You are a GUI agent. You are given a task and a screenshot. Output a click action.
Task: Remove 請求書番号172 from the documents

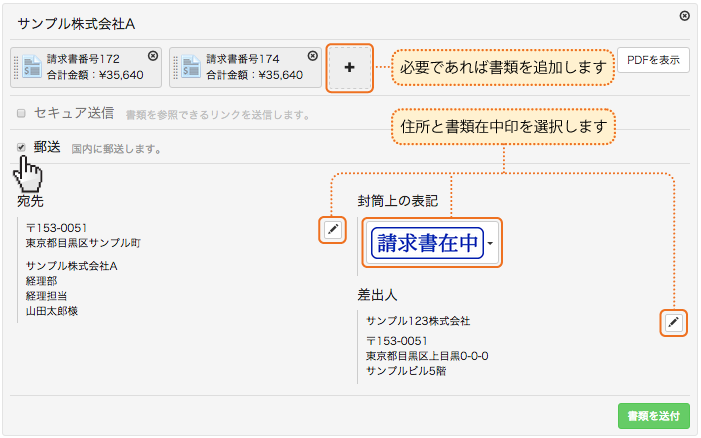click(152, 56)
